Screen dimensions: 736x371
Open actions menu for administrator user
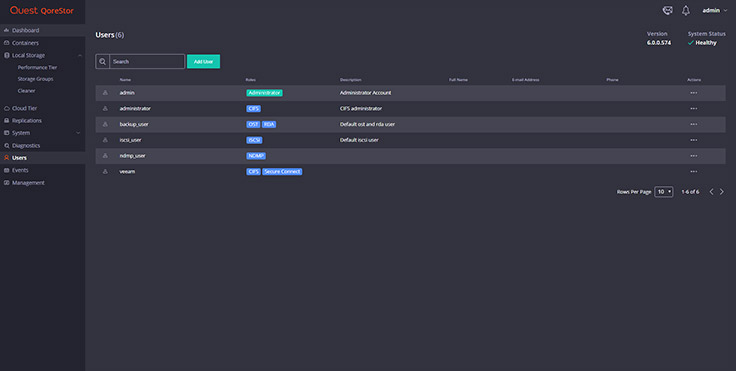click(x=693, y=108)
